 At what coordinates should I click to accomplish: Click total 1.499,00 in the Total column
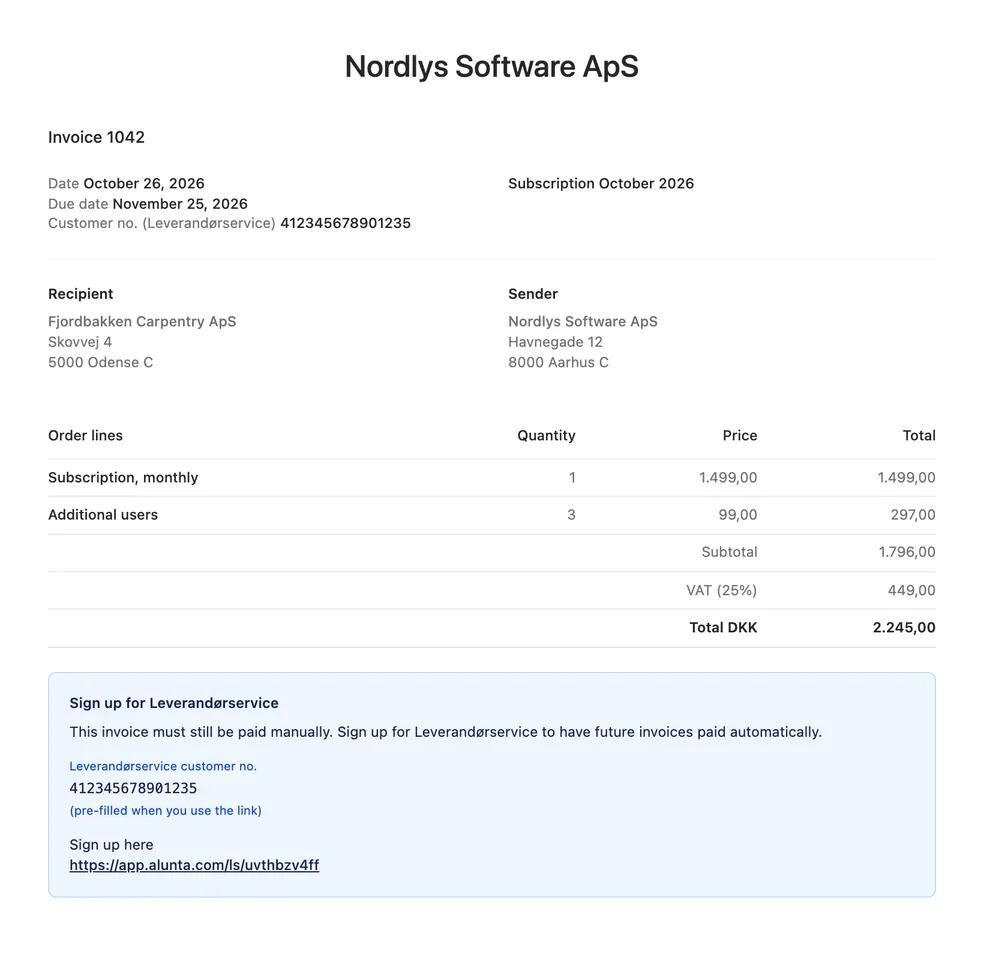tap(906, 477)
